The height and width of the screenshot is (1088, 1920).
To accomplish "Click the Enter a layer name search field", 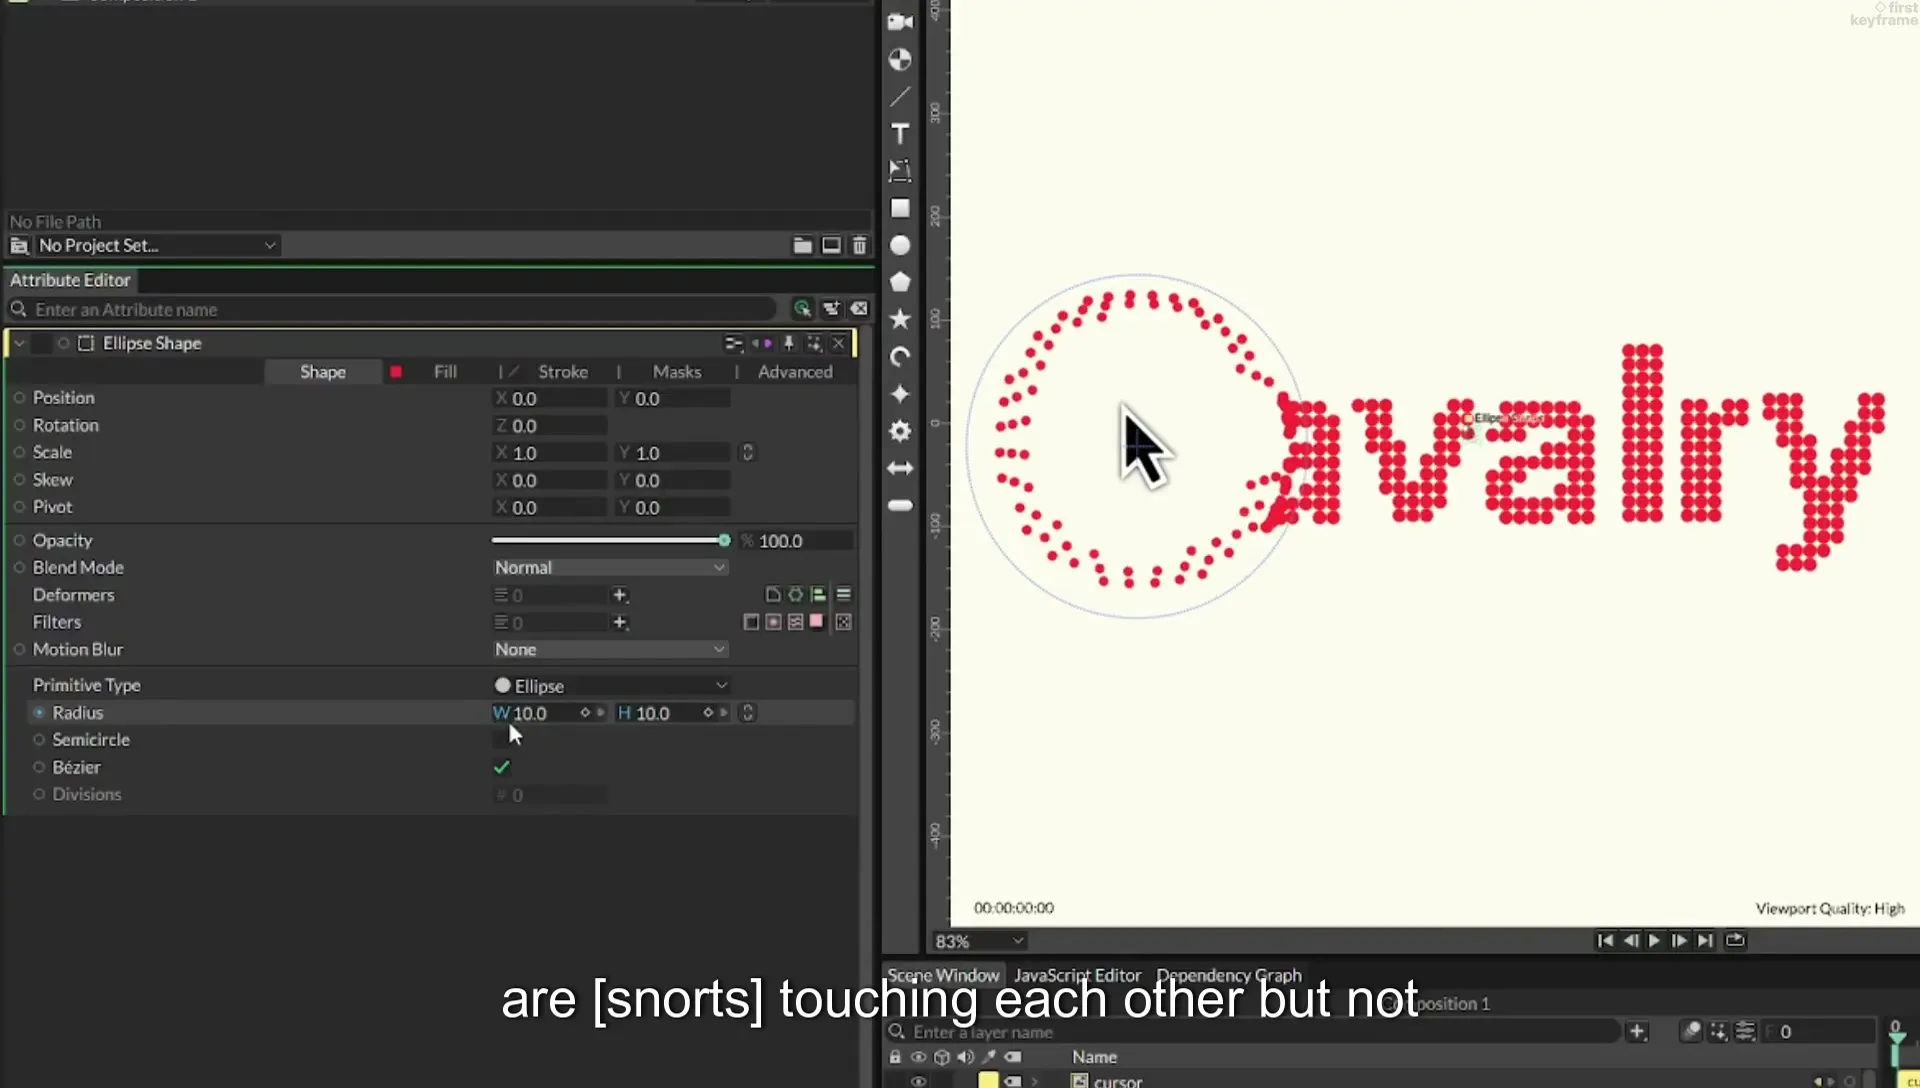I will [1254, 1032].
